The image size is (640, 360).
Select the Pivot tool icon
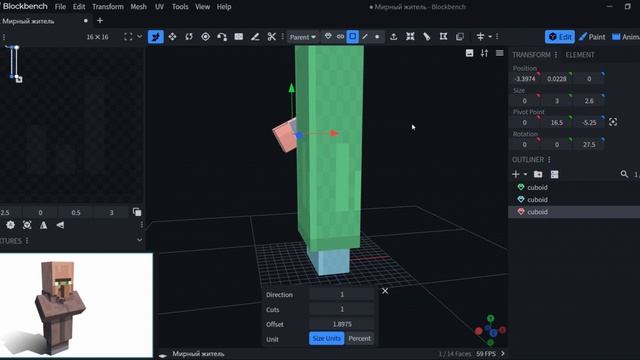point(205,37)
